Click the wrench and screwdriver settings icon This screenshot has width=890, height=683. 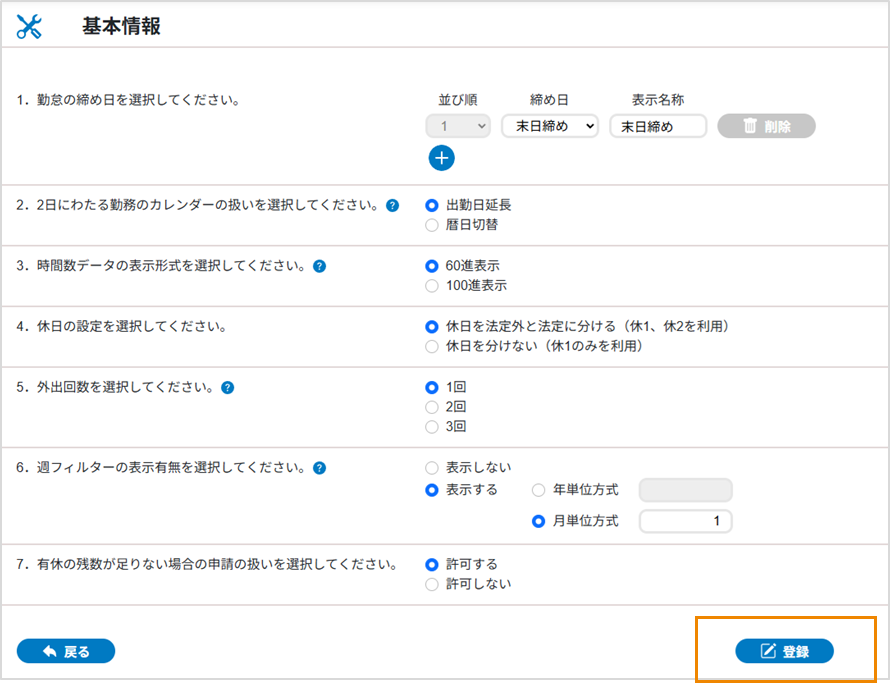click(x=30, y=28)
